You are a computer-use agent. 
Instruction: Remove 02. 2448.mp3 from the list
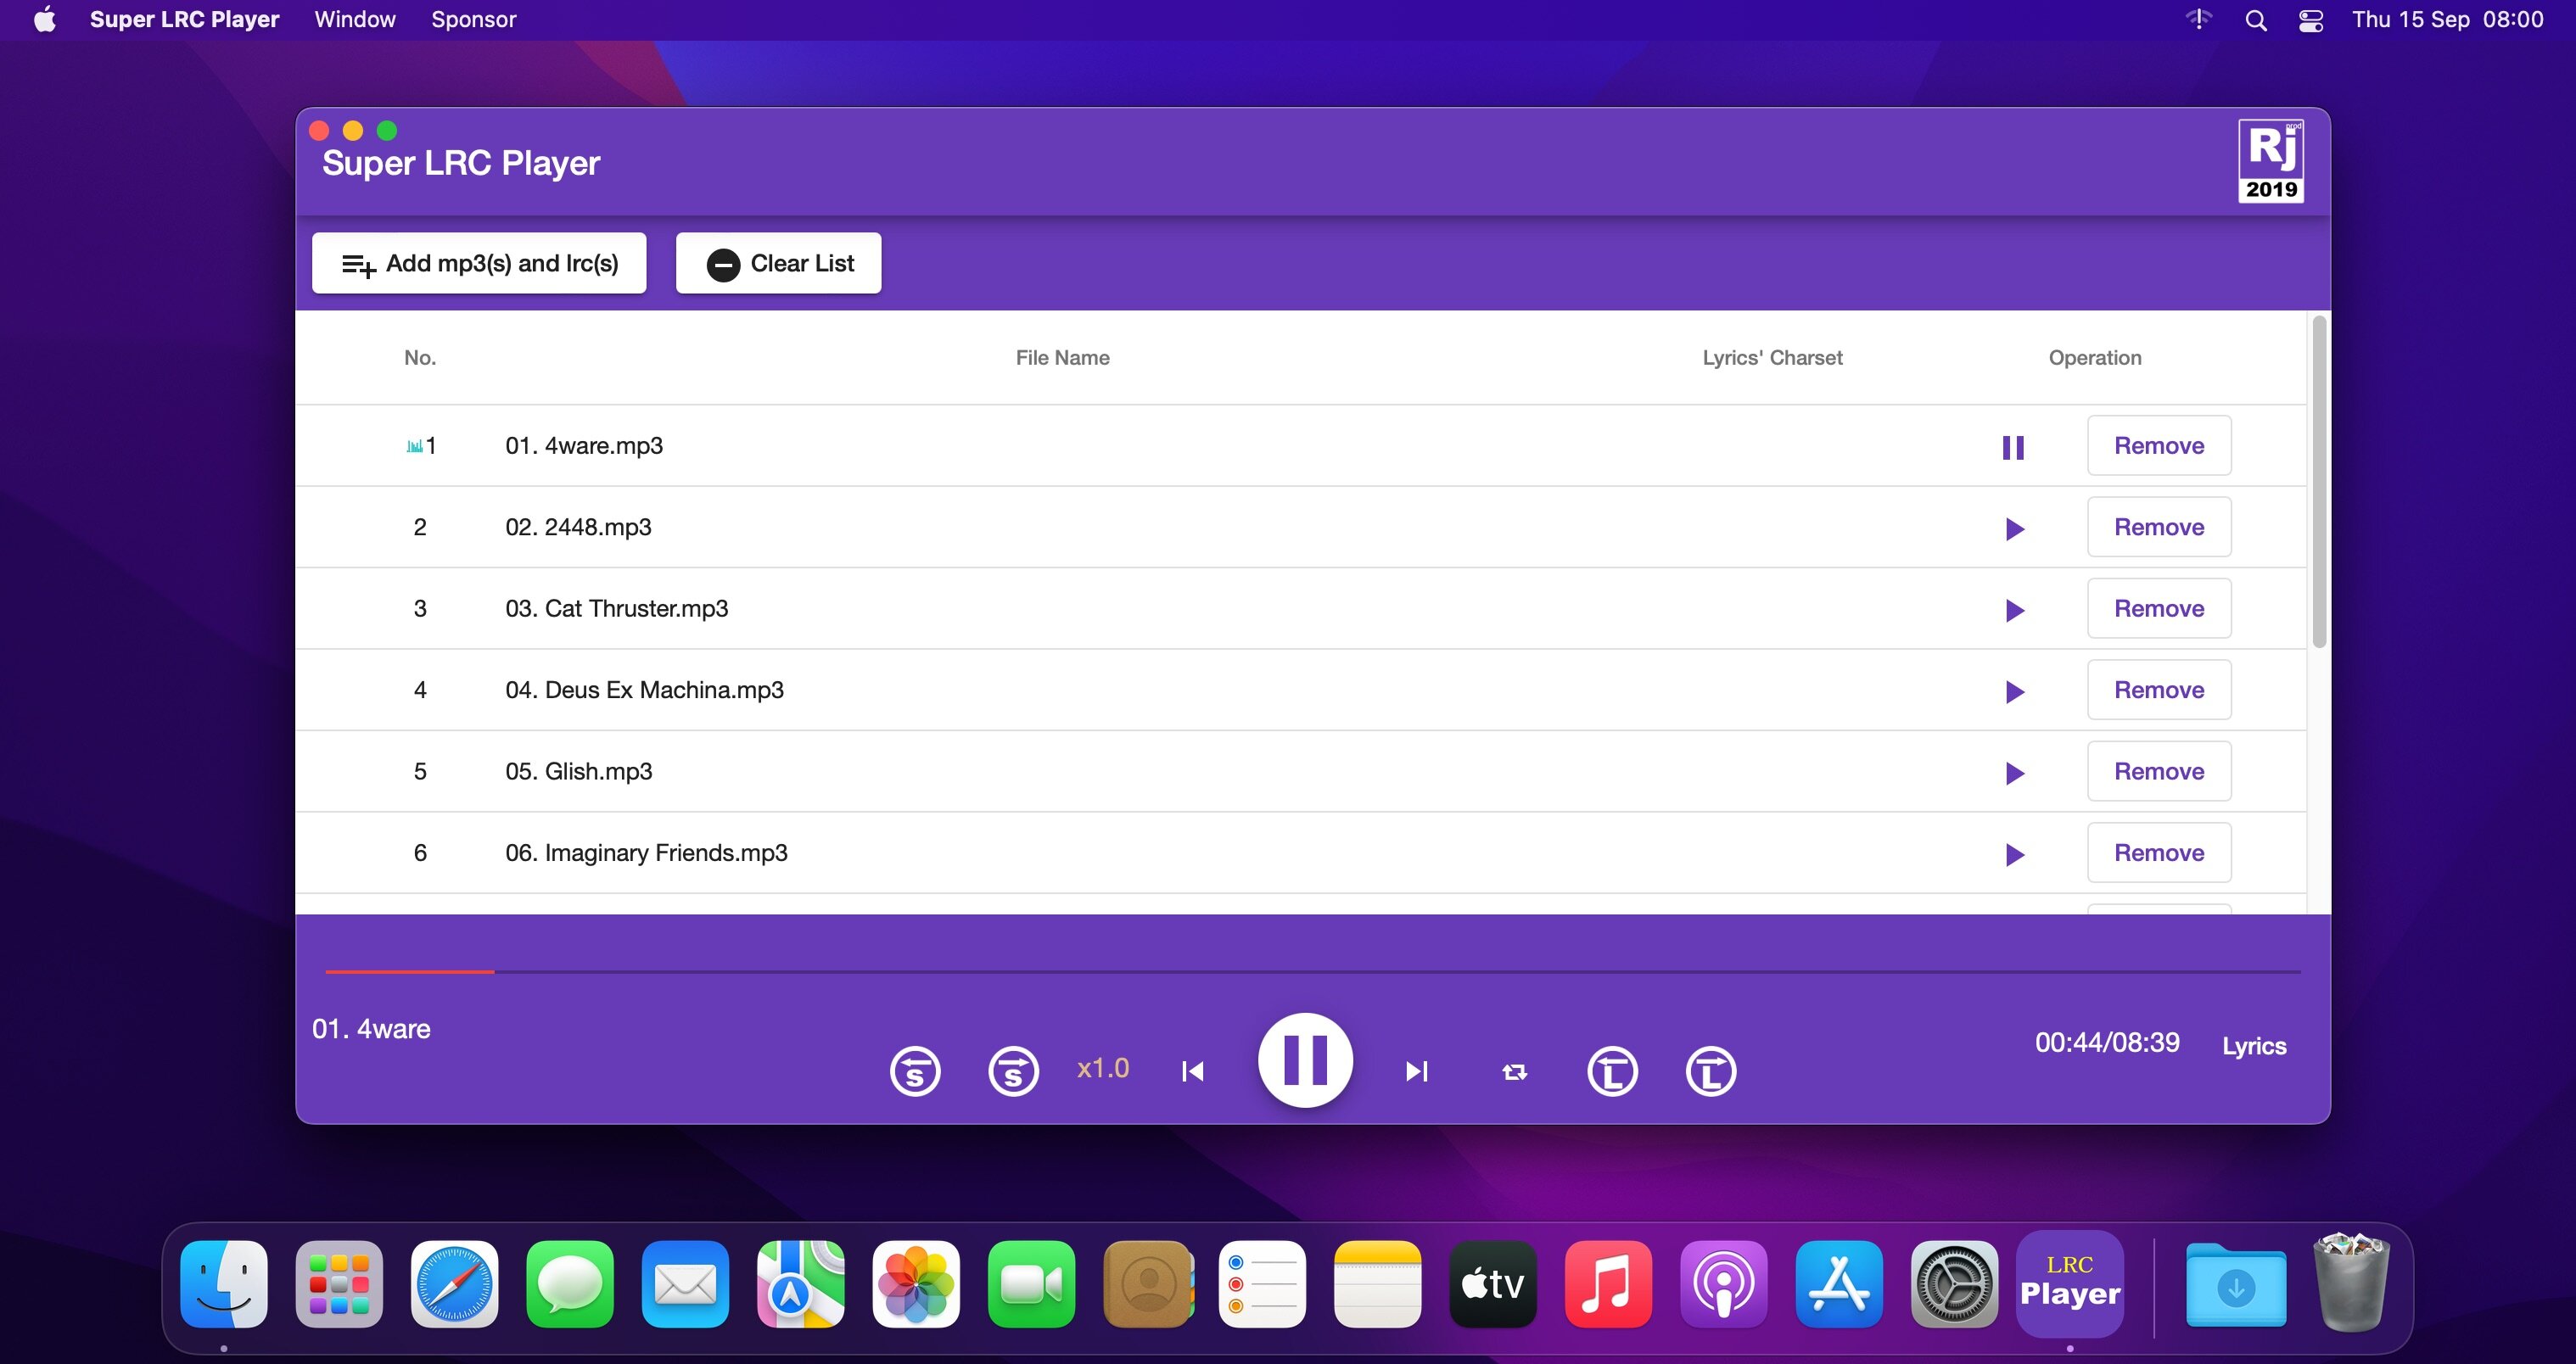[x=2159, y=527]
